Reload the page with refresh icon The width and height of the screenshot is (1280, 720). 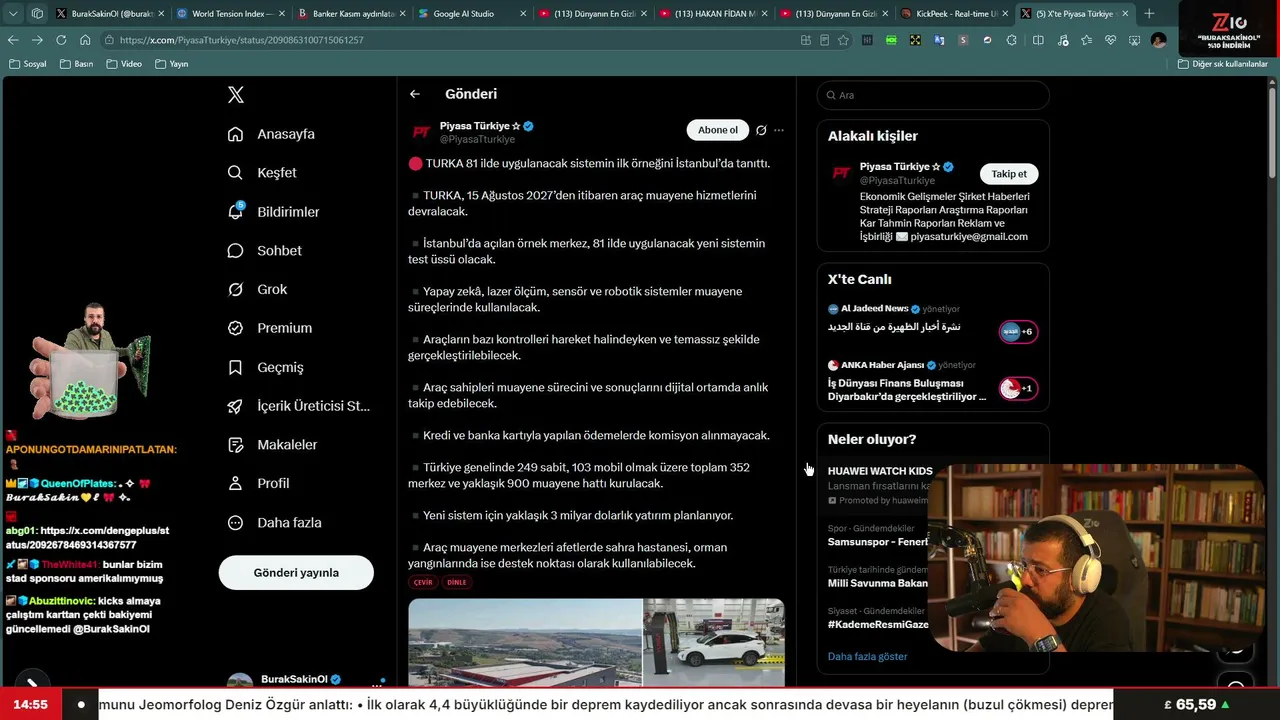click(61, 40)
